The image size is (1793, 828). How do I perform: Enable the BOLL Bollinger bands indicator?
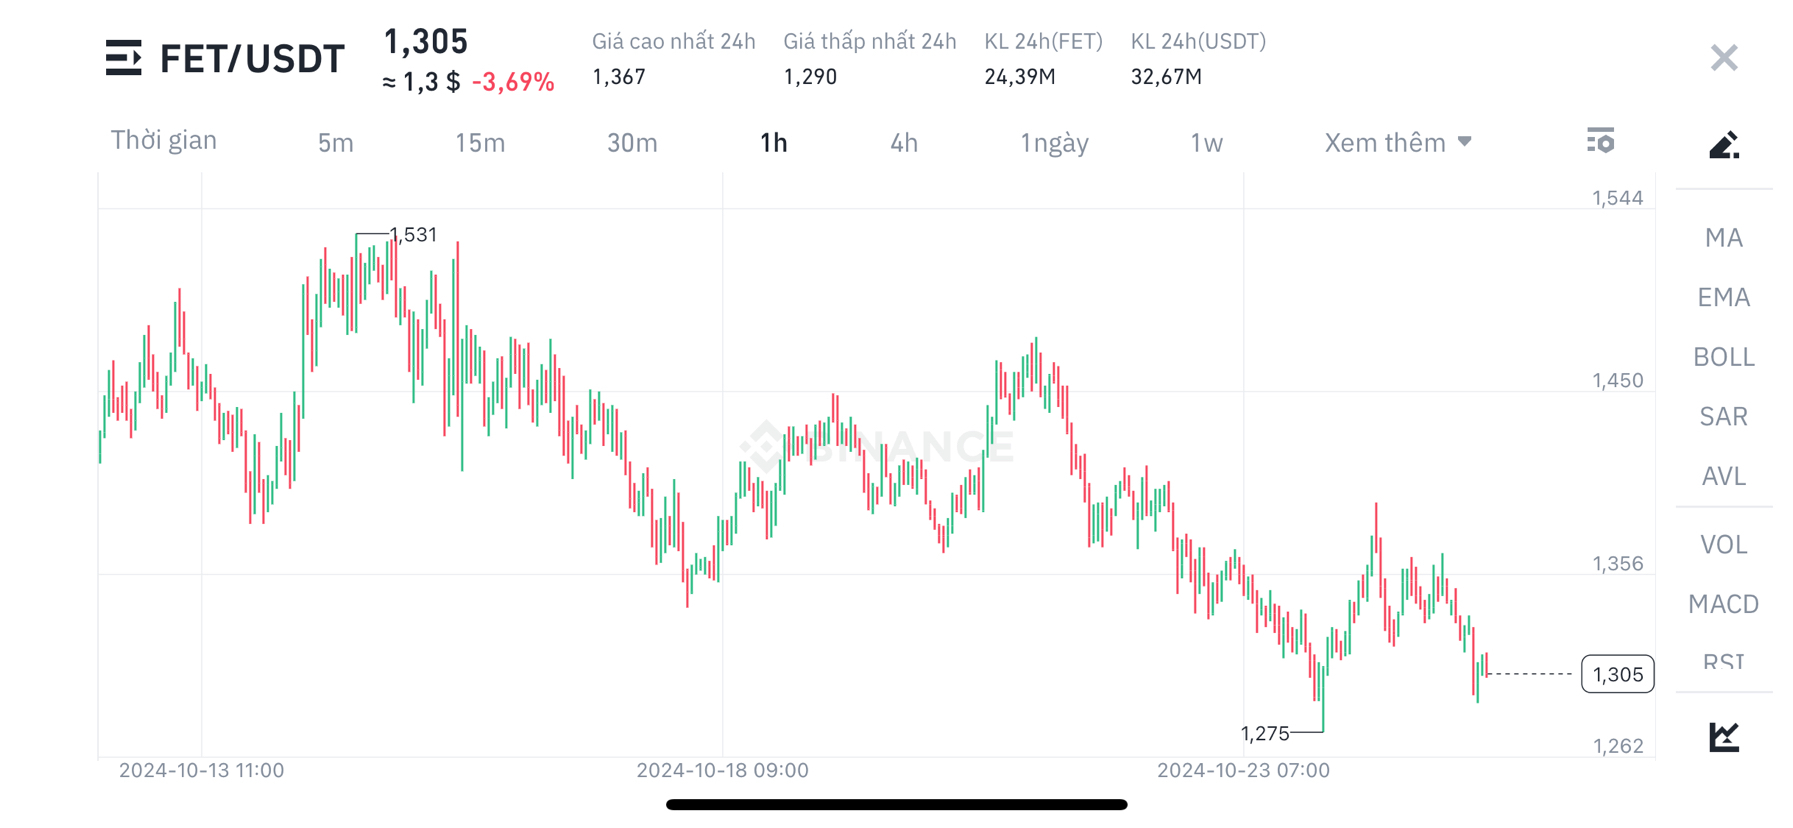tap(1722, 357)
